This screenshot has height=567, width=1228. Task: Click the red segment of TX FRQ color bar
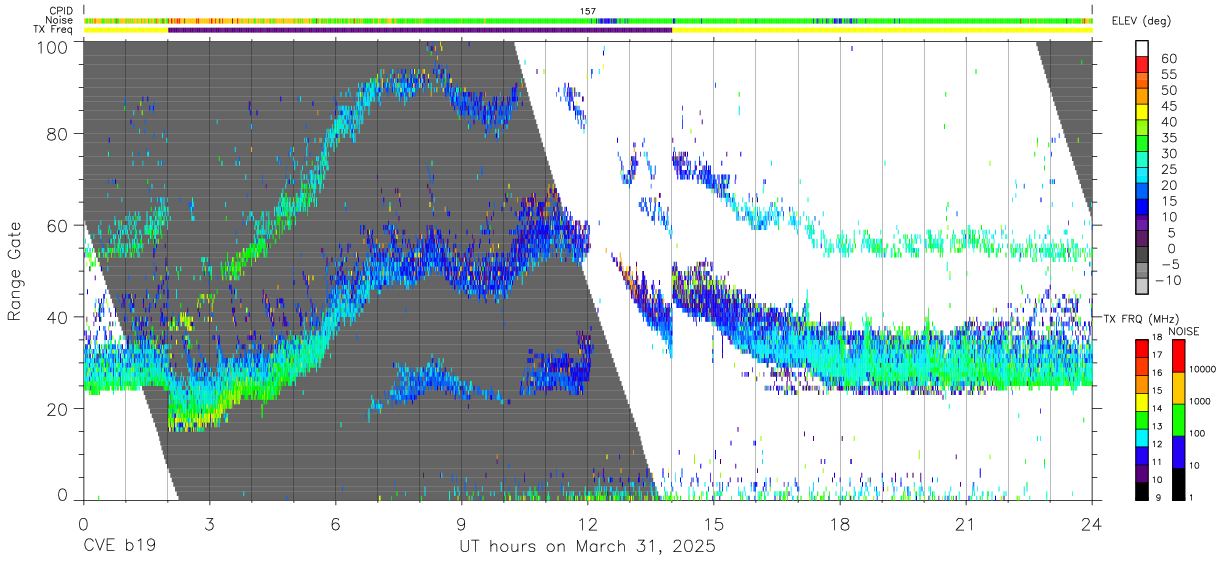pos(1142,347)
